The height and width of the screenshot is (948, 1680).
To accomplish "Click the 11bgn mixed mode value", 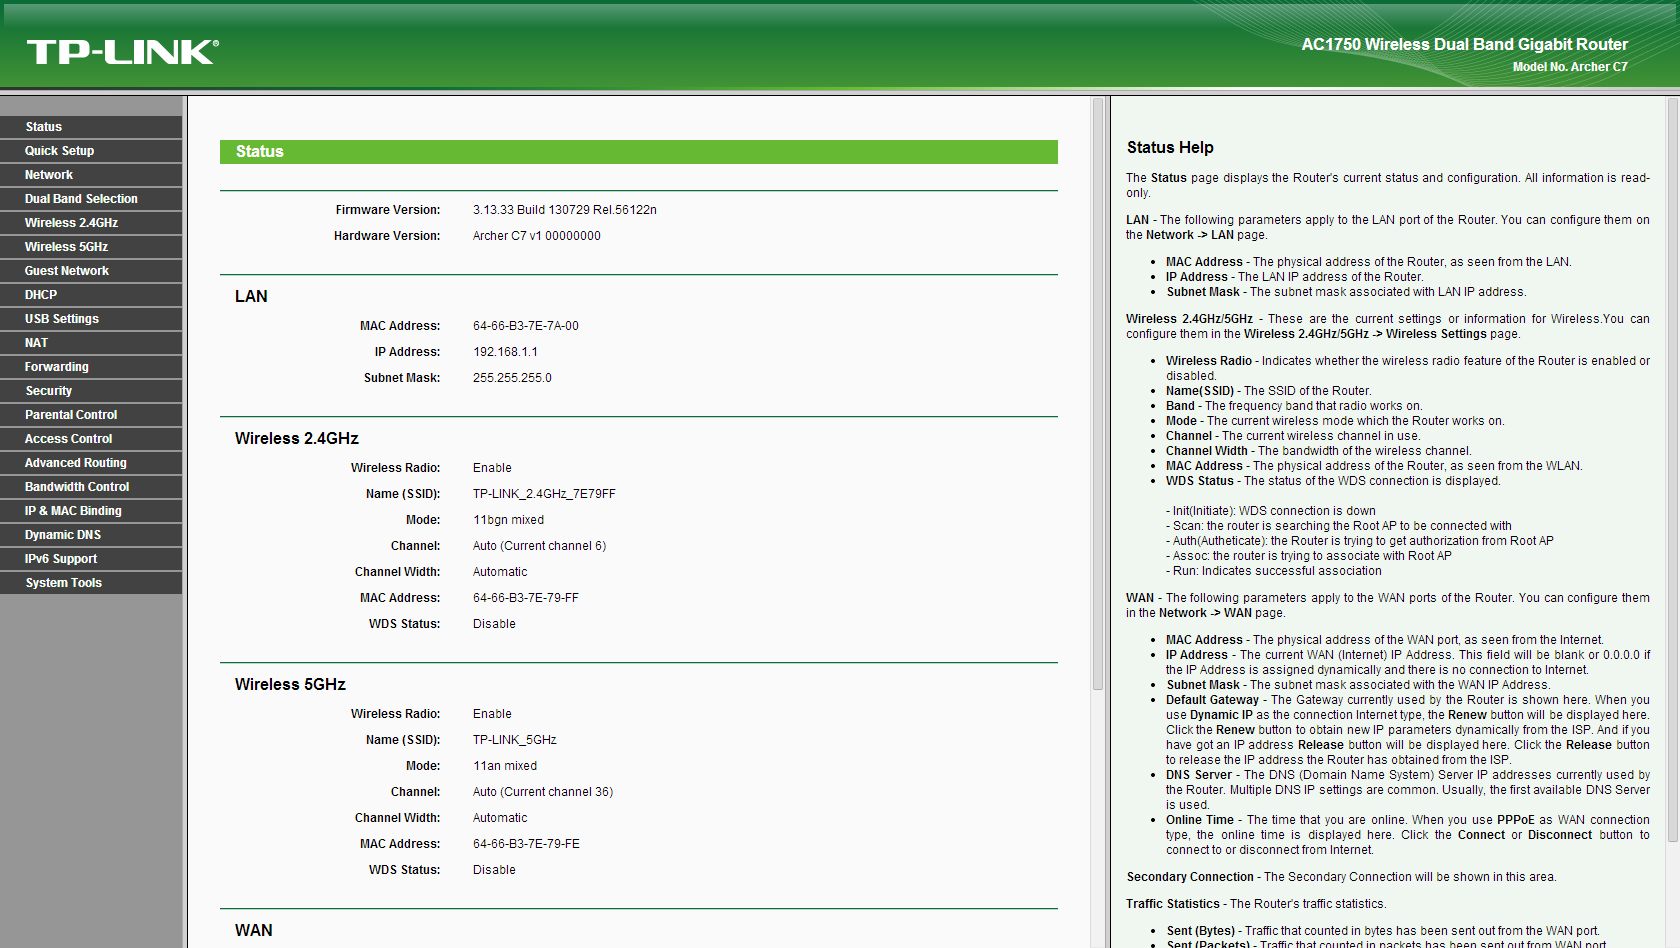I will coord(509,520).
